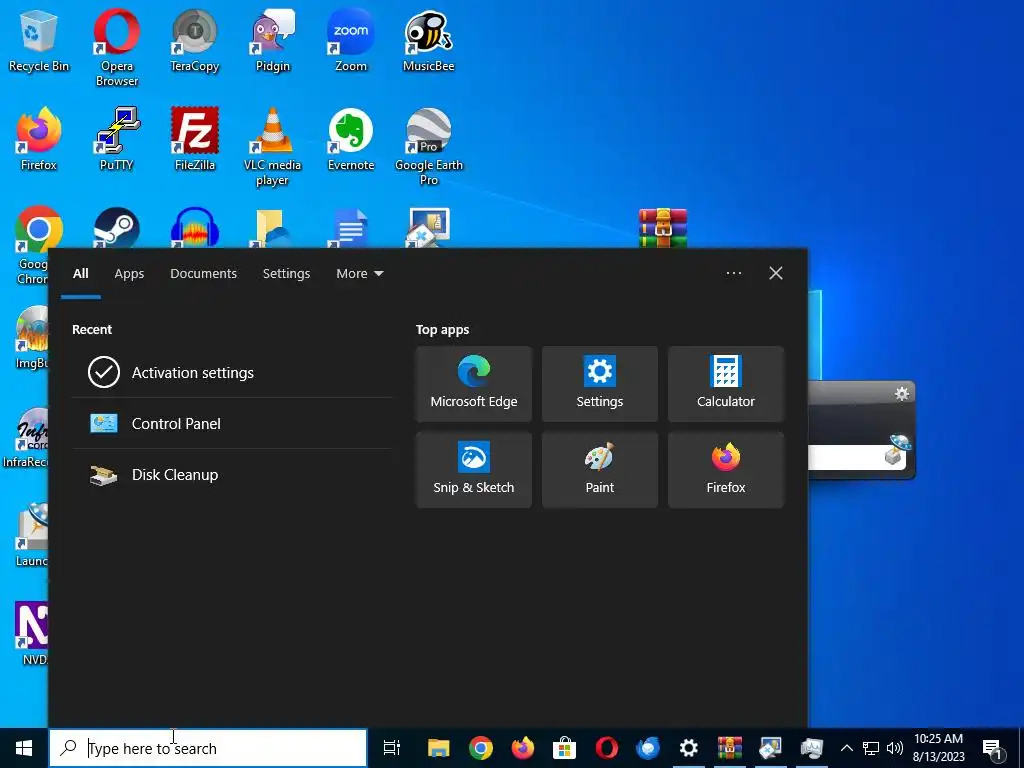
Task: Open search options ellipsis menu
Action: pos(733,273)
